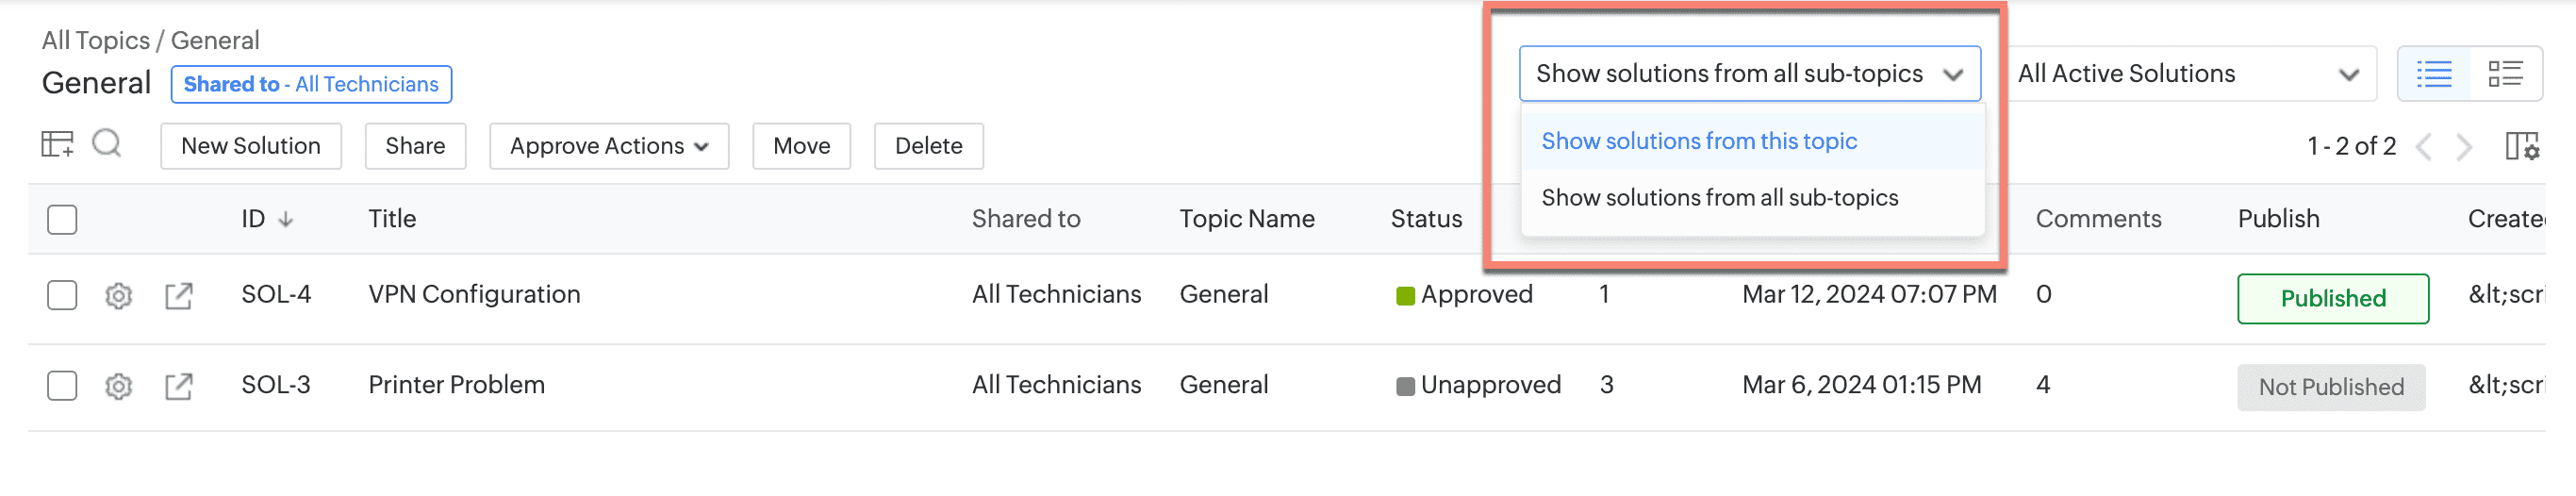Click the All Topics breadcrumb link

96,41
